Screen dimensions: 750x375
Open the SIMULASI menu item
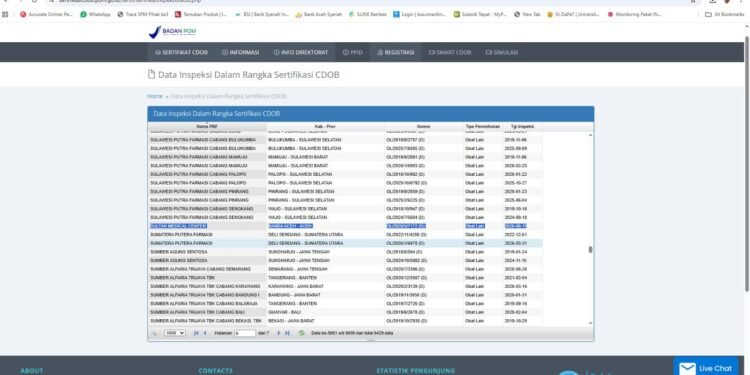502,52
